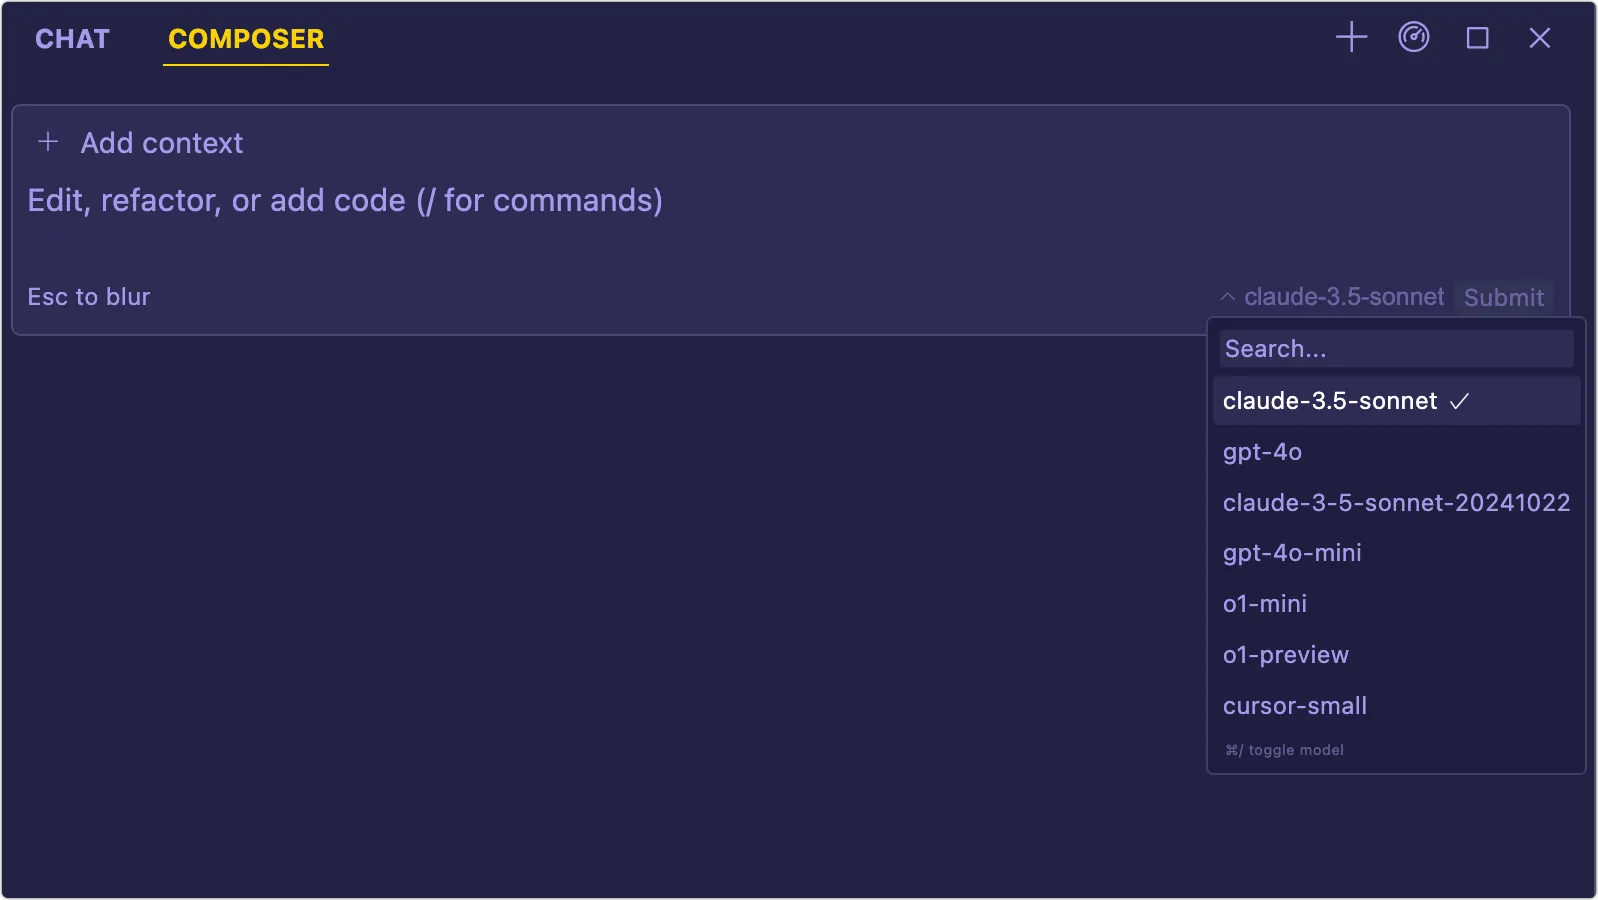Collapse the model picker chevron
Viewport: 1598px width, 900px height.
(x=1228, y=297)
